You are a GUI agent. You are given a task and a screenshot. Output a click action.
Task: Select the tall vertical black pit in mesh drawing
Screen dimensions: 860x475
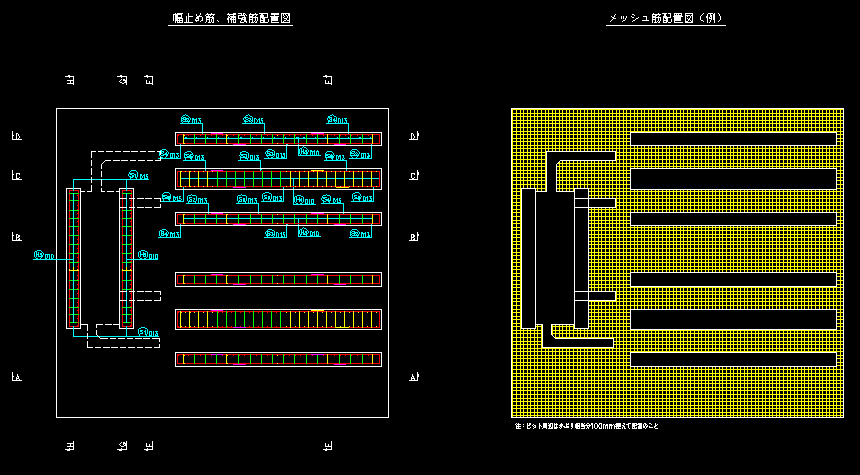pos(528,258)
